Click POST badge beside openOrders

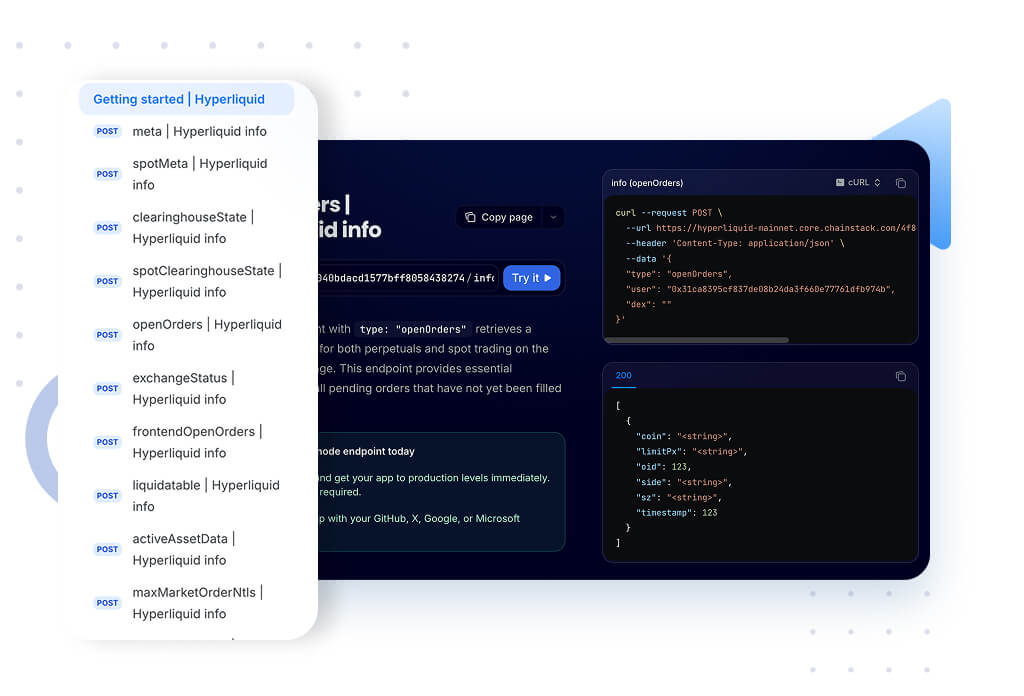click(107, 335)
